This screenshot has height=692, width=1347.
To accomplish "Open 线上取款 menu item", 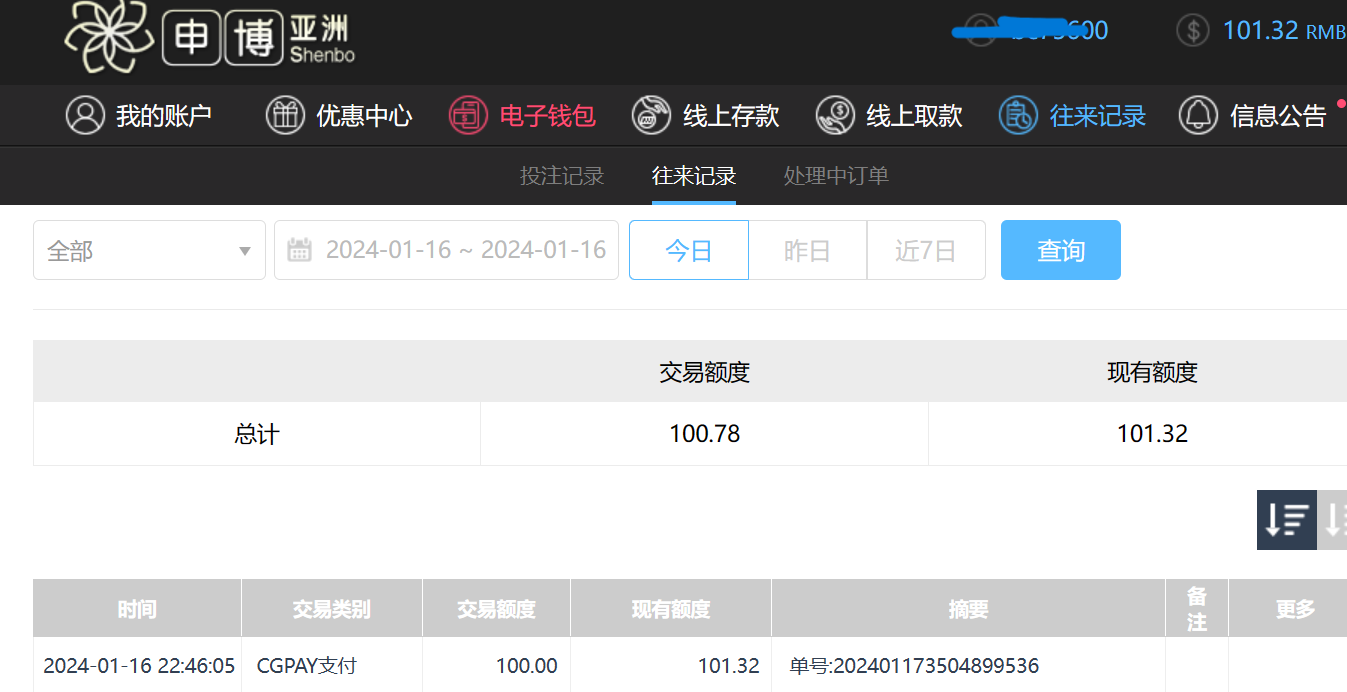I will pos(889,115).
